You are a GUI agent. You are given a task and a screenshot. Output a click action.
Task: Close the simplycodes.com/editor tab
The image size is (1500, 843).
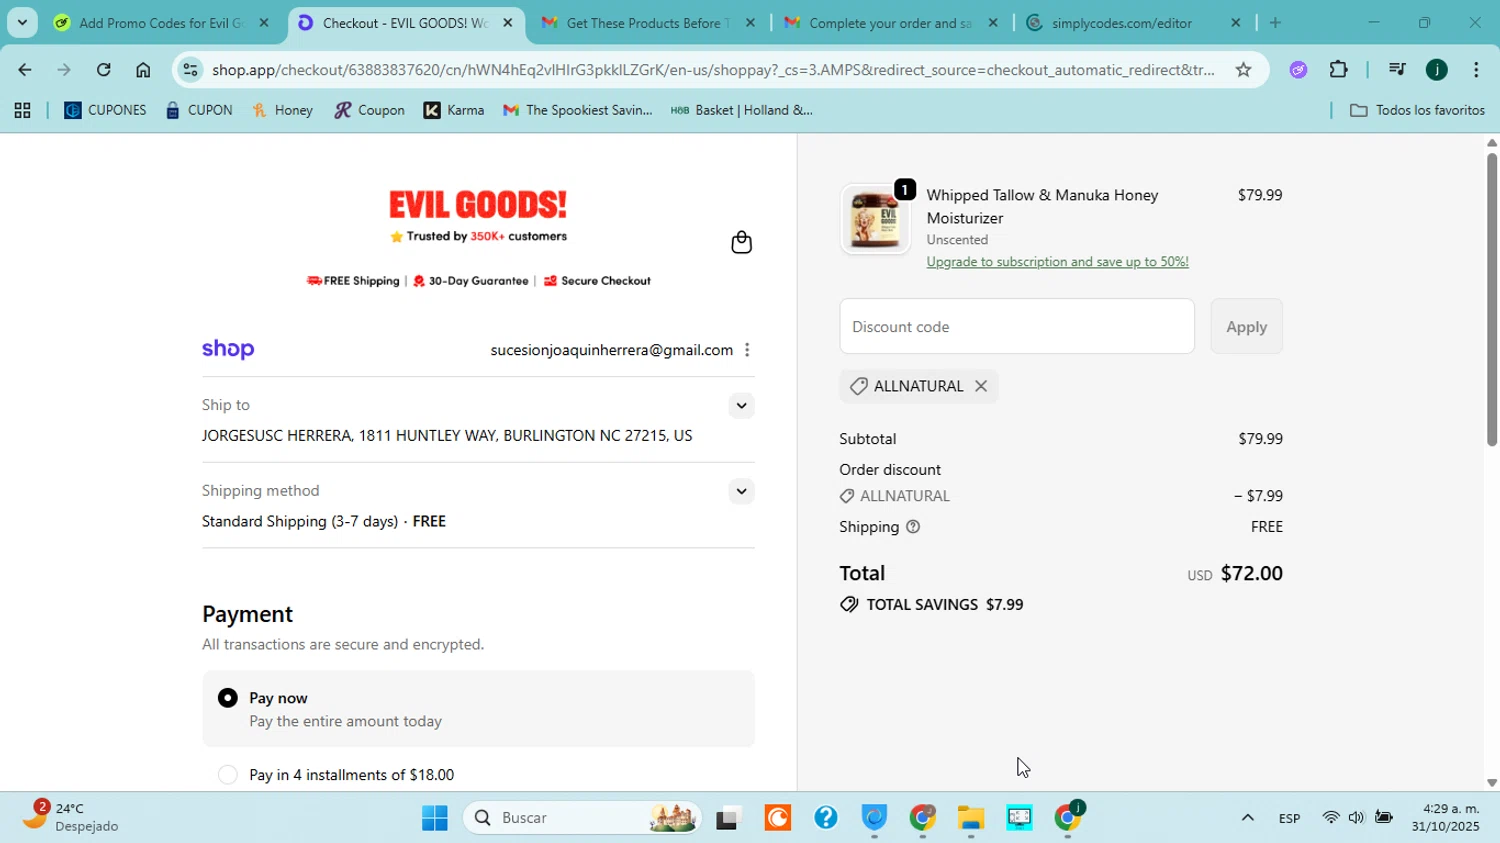tap(1236, 22)
